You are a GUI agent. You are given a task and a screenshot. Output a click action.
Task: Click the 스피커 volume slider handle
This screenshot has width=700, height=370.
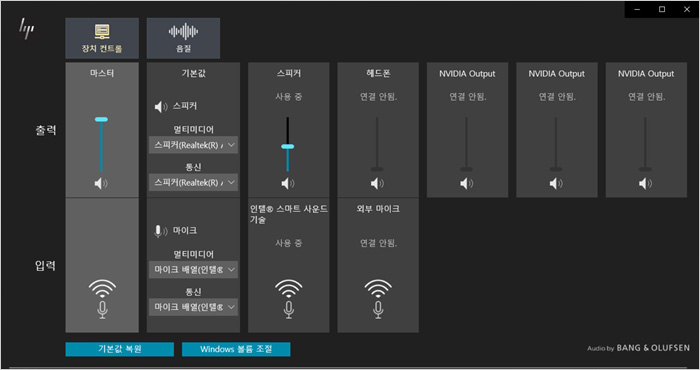(x=288, y=146)
